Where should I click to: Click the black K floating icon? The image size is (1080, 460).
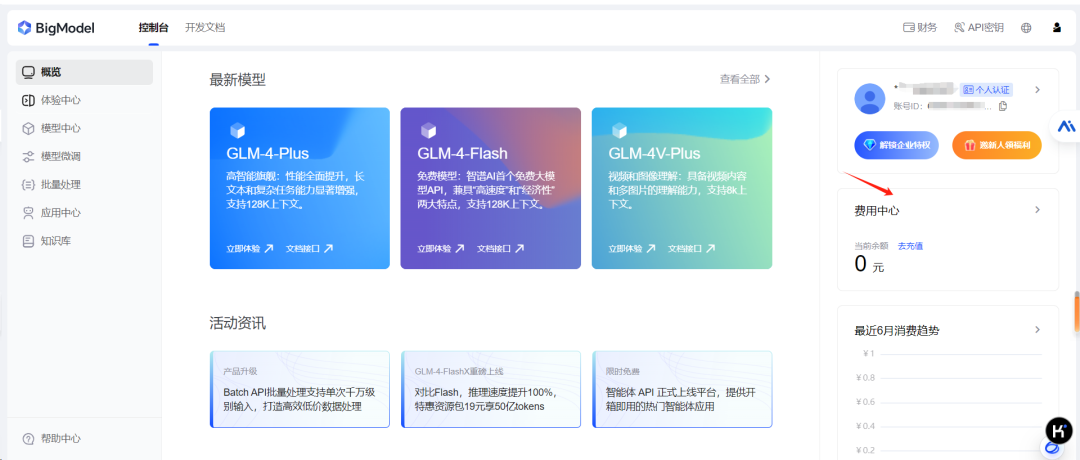click(x=1059, y=430)
